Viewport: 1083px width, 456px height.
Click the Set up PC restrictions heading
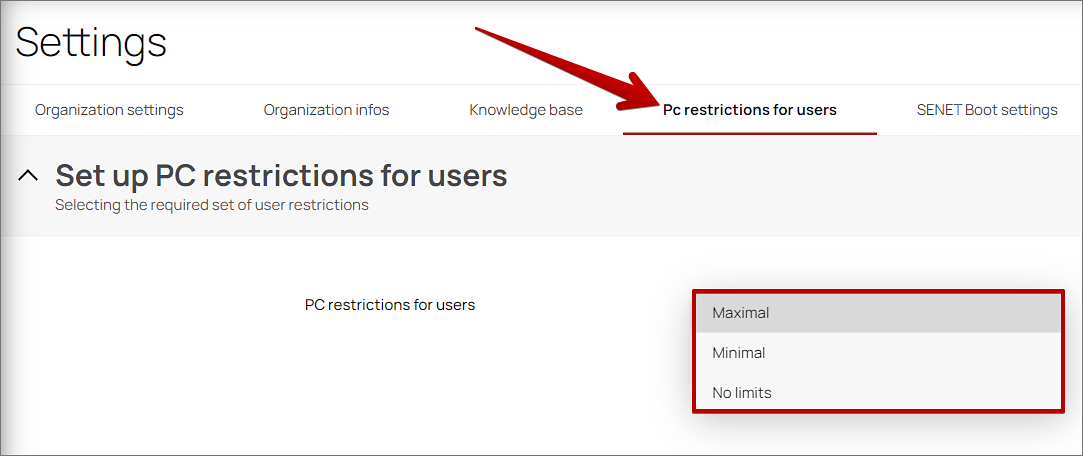click(x=281, y=176)
